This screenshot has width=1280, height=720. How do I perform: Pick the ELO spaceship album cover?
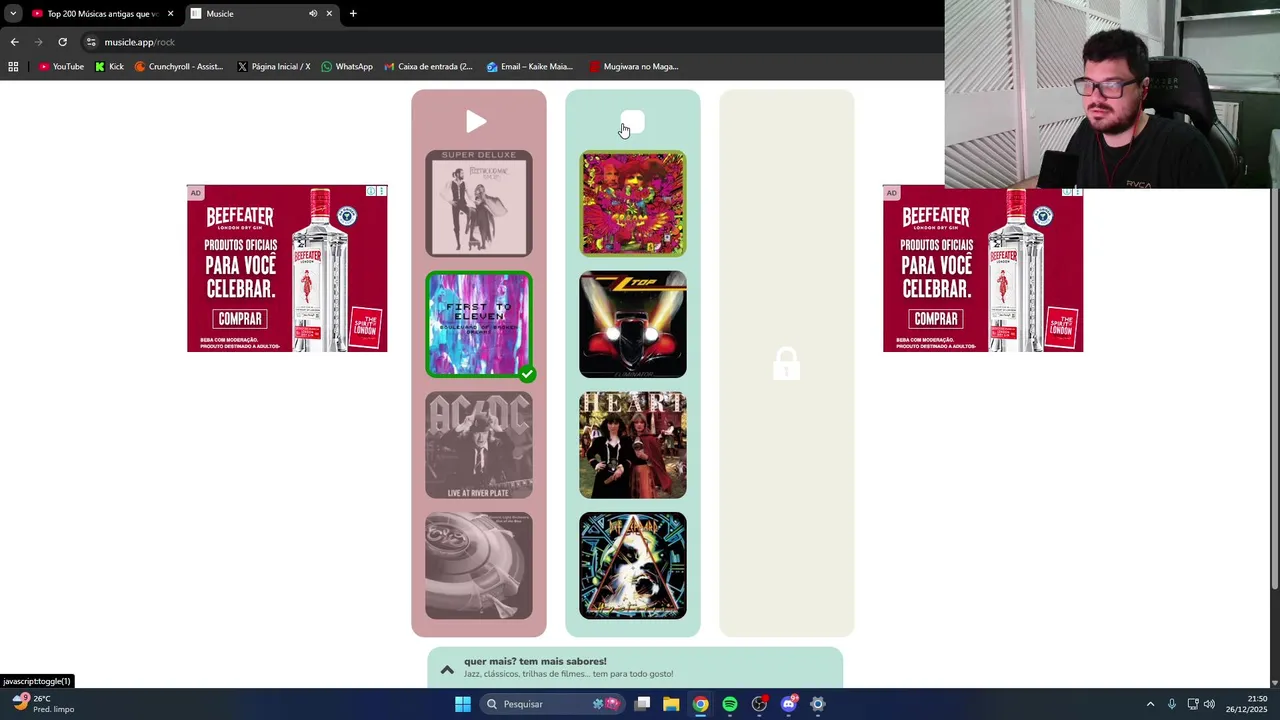pos(479,566)
